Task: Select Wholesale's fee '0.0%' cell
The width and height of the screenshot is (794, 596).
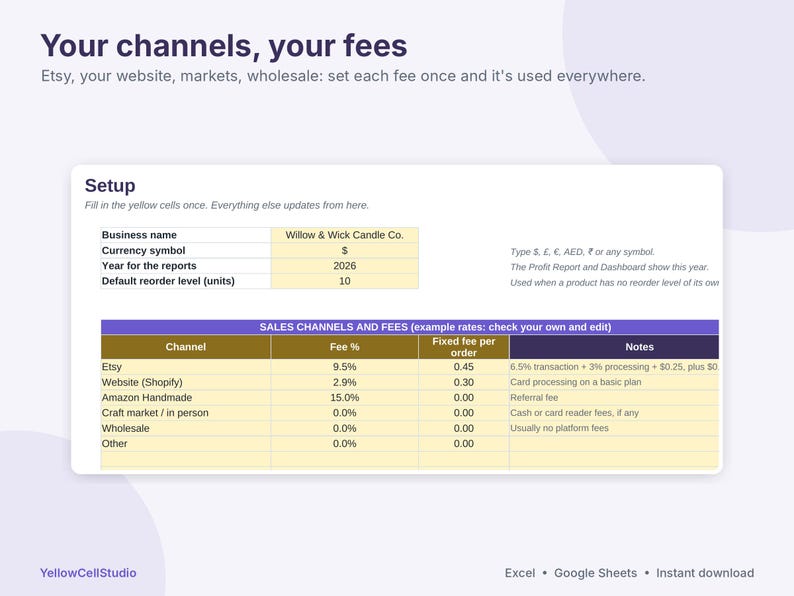Action: [x=344, y=428]
